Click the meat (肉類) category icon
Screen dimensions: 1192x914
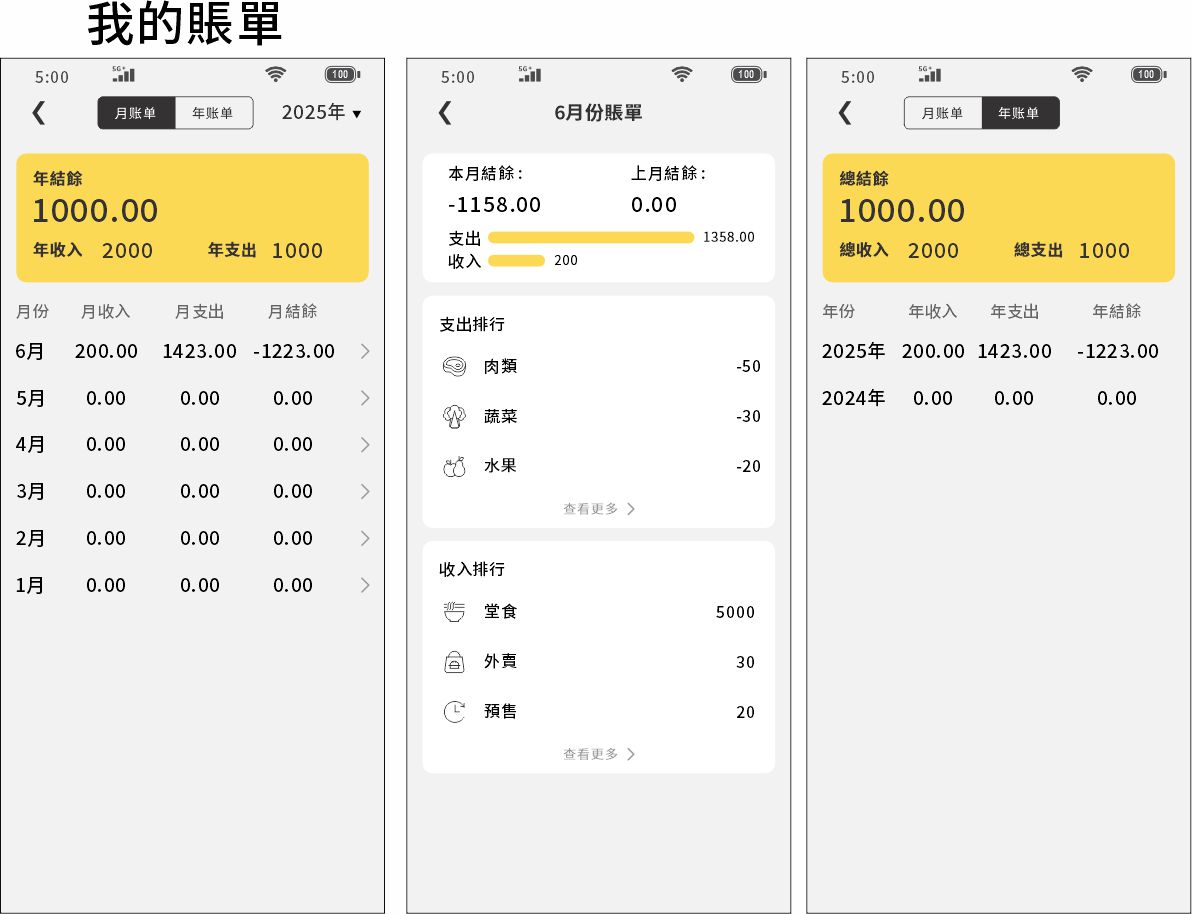454,366
